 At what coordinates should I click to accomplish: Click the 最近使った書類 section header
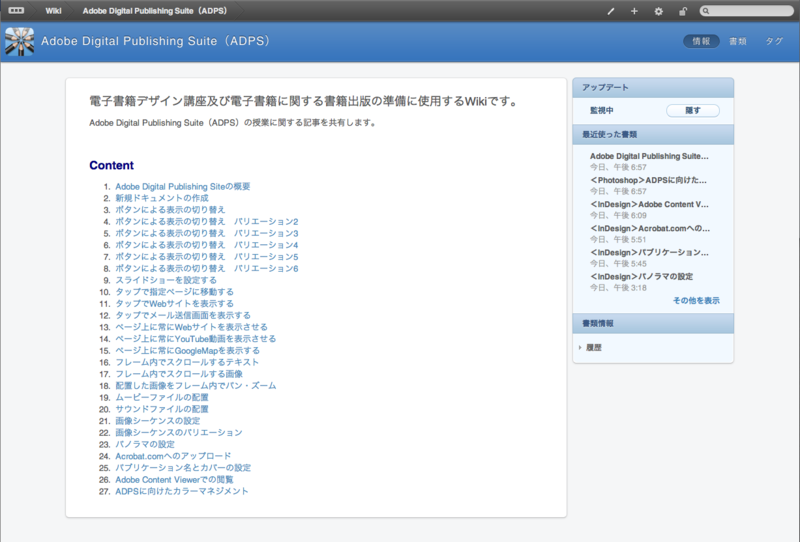pos(653,134)
